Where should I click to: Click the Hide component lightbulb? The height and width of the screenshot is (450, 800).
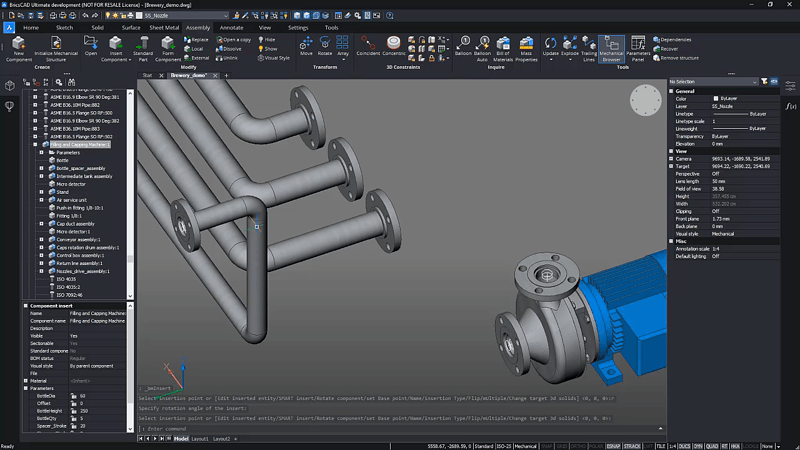(x=267, y=39)
